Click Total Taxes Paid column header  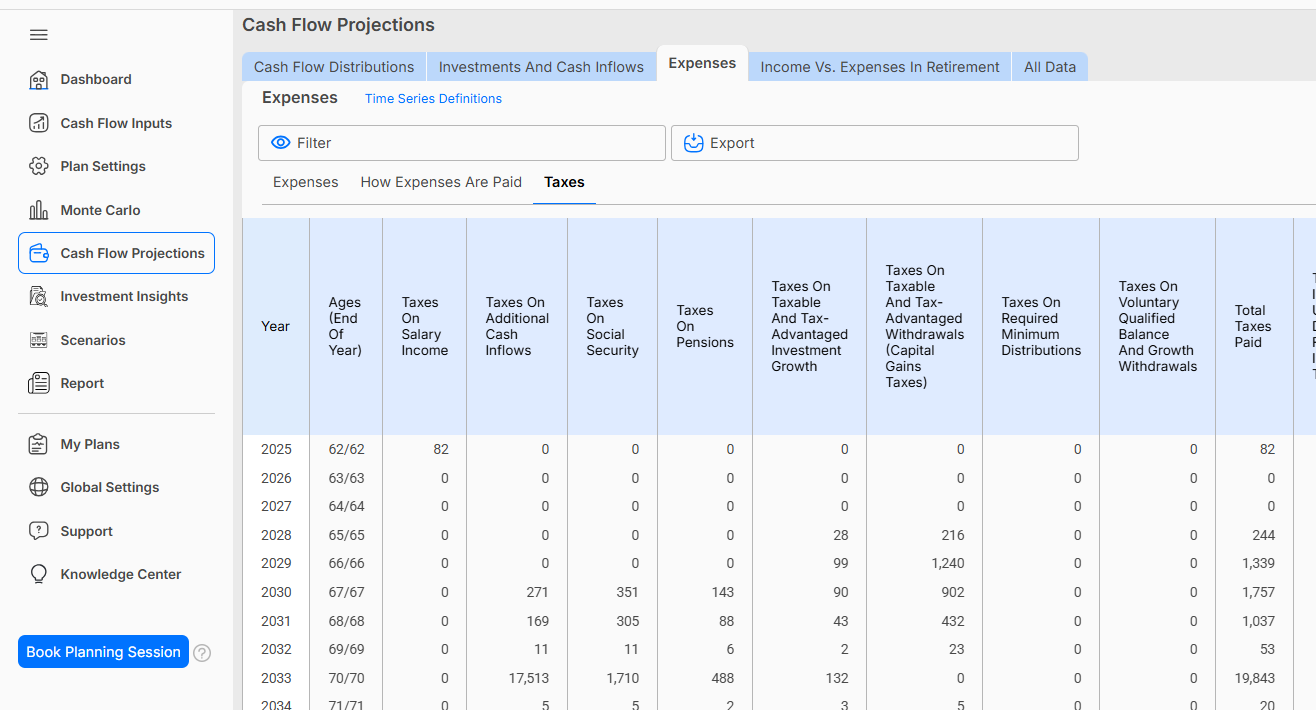(x=1254, y=326)
